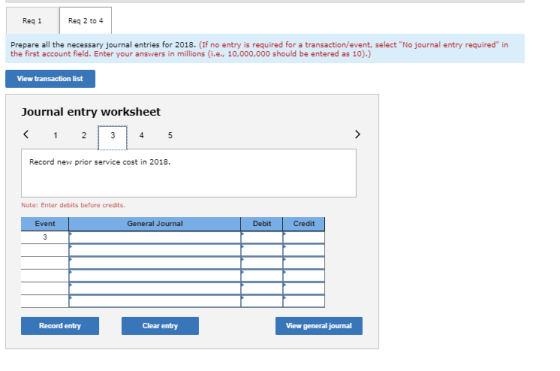Open second row General Journal account dropdown
The height and width of the screenshot is (371, 560).
(155, 250)
